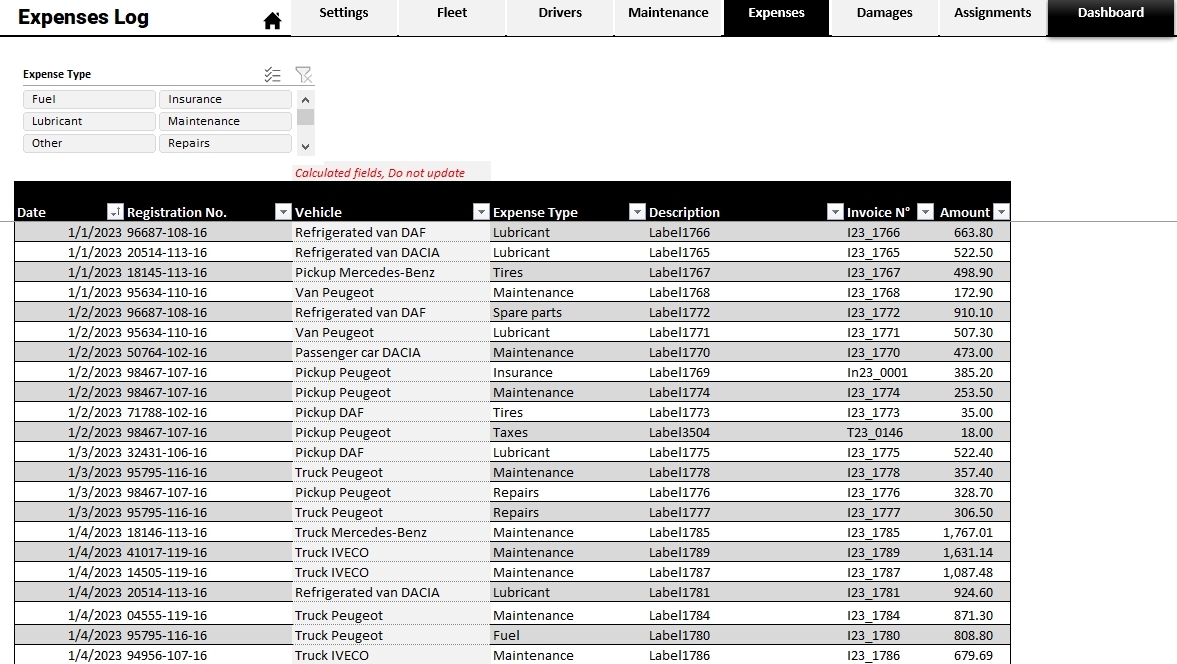Filter by Repairs in the slicer

coord(225,143)
